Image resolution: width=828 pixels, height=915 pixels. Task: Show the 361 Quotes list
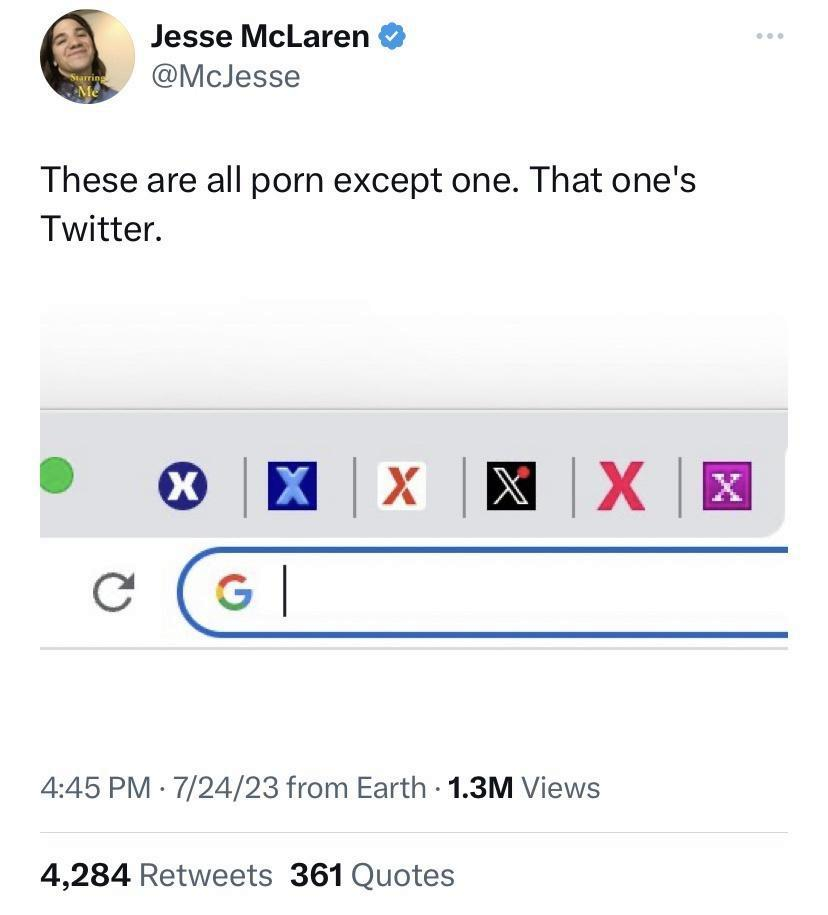click(372, 875)
